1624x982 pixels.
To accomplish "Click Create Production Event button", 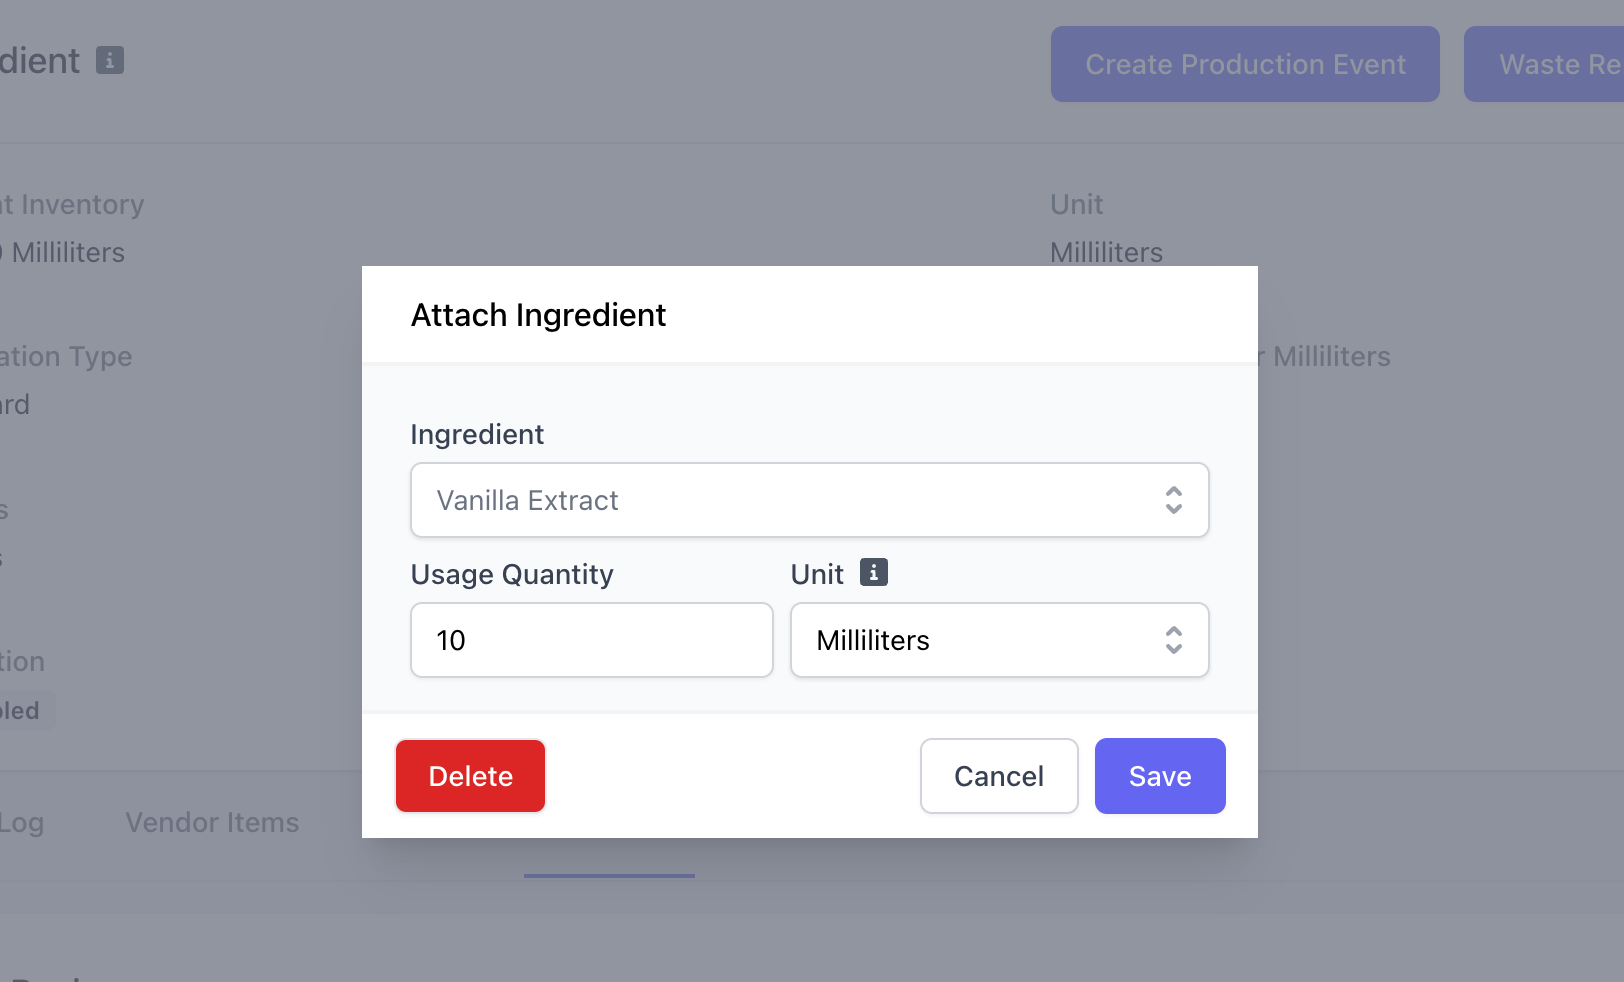I will (1245, 64).
